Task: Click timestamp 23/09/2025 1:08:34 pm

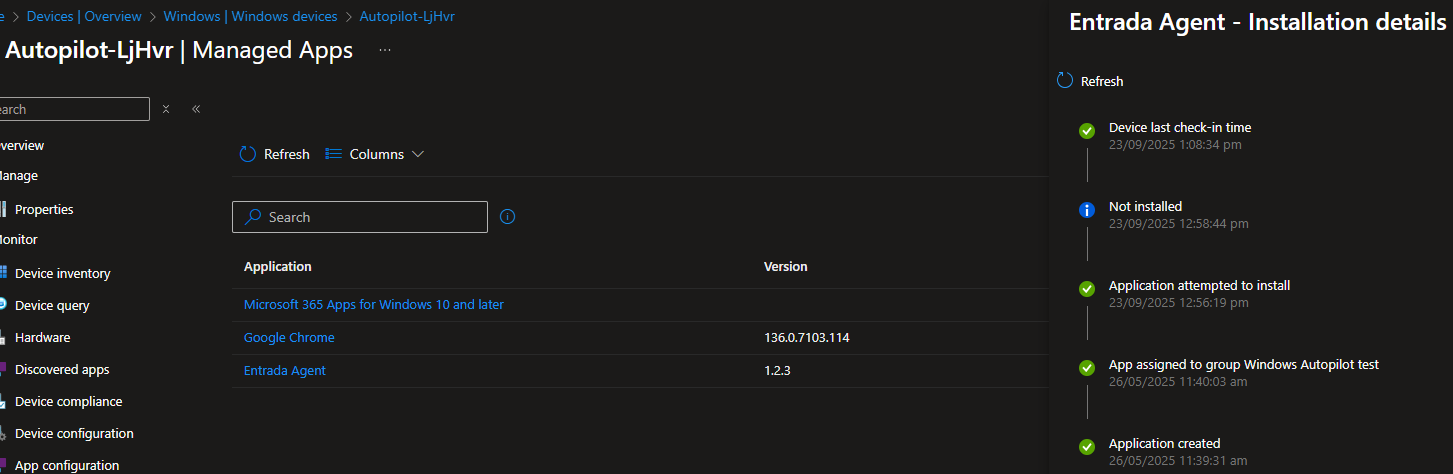Action: point(1175,144)
